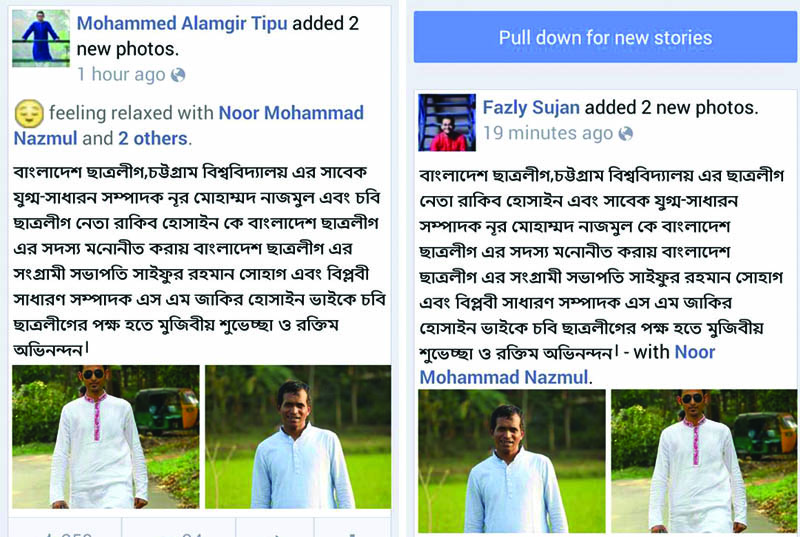Show the 2 others tagged list
Viewport: 800px width, 537px height.
click(153, 138)
